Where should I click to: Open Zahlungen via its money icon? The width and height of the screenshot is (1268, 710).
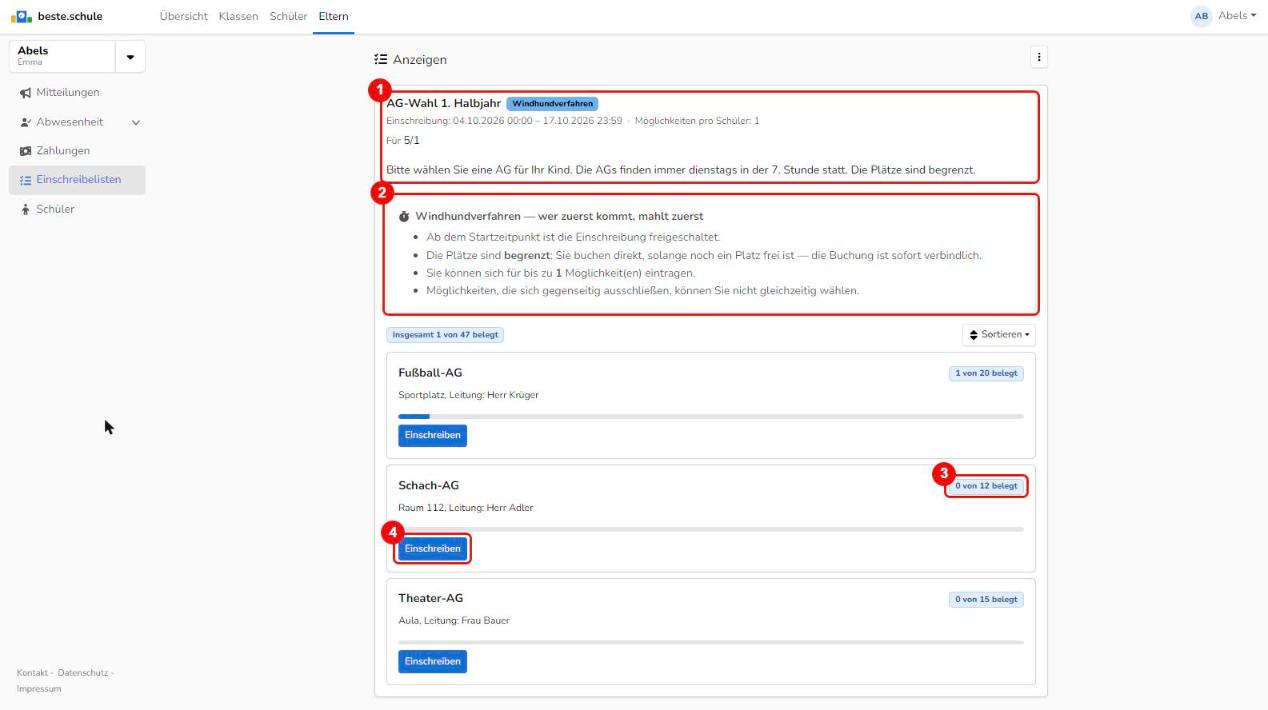pyautogui.click(x=26, y=151)
